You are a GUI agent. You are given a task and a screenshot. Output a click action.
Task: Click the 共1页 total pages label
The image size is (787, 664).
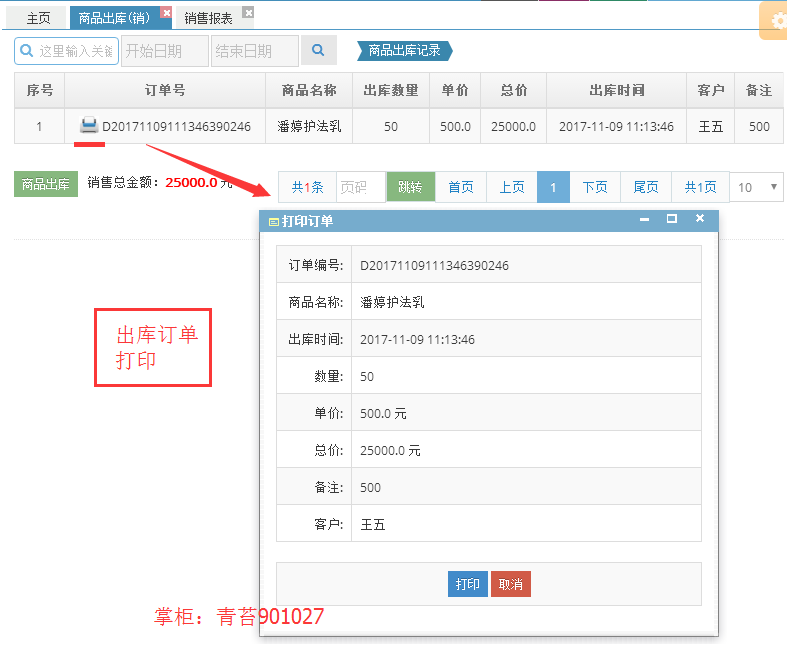700,187
